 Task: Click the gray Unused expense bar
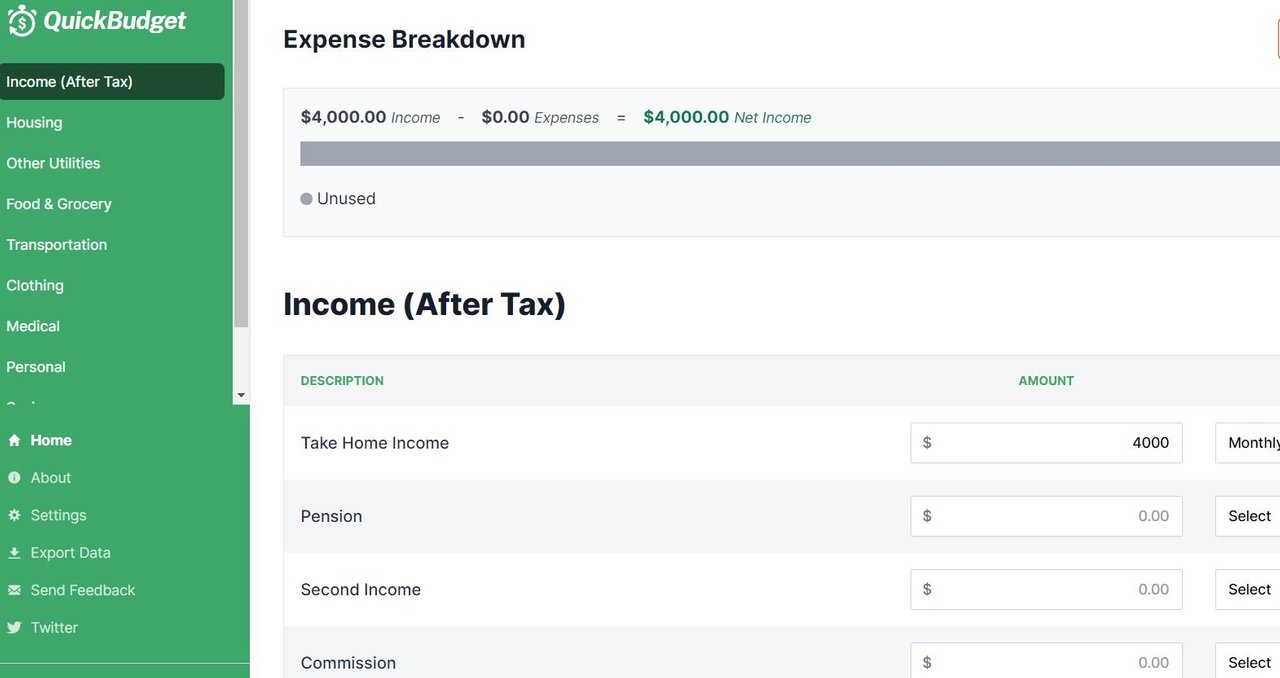790,154
